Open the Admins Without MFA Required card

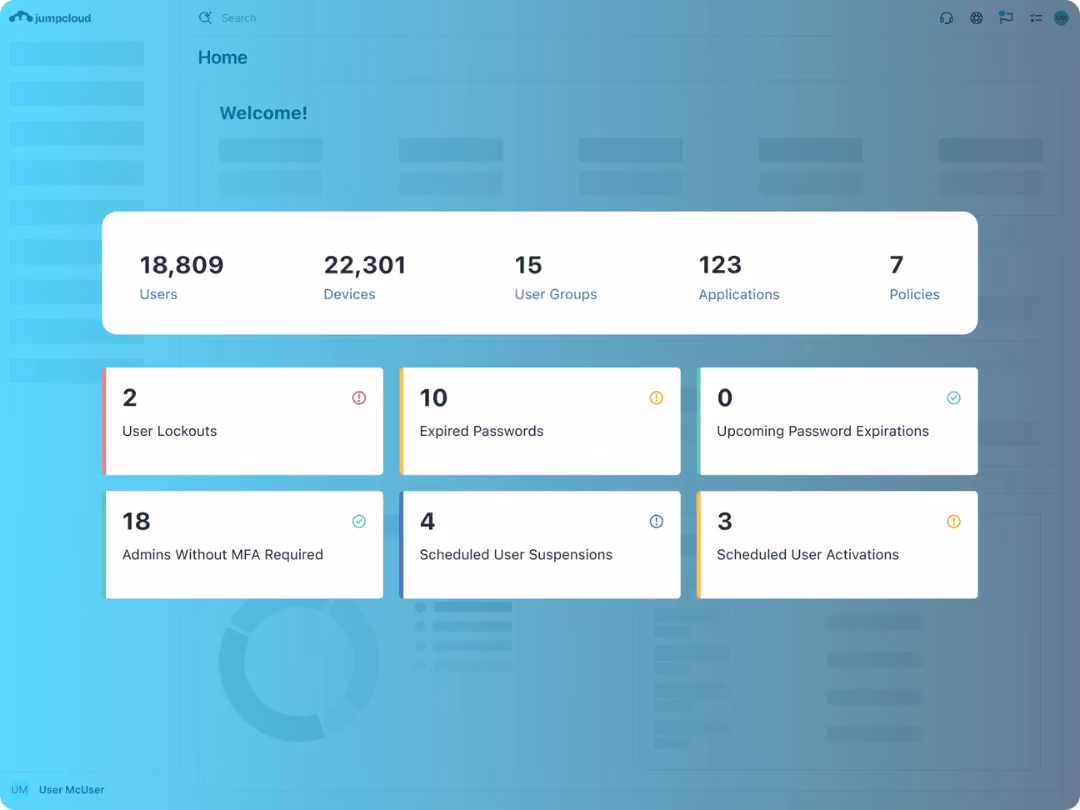tap(242, 545)
